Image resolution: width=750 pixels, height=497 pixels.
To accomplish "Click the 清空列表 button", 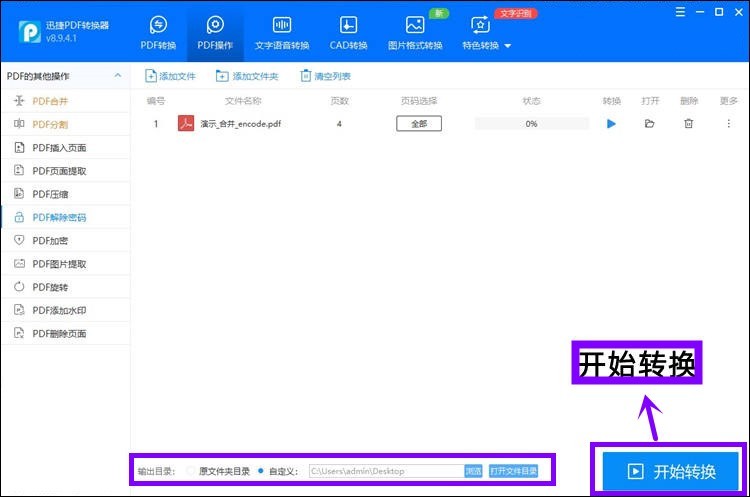I will [x=325, y=76].
